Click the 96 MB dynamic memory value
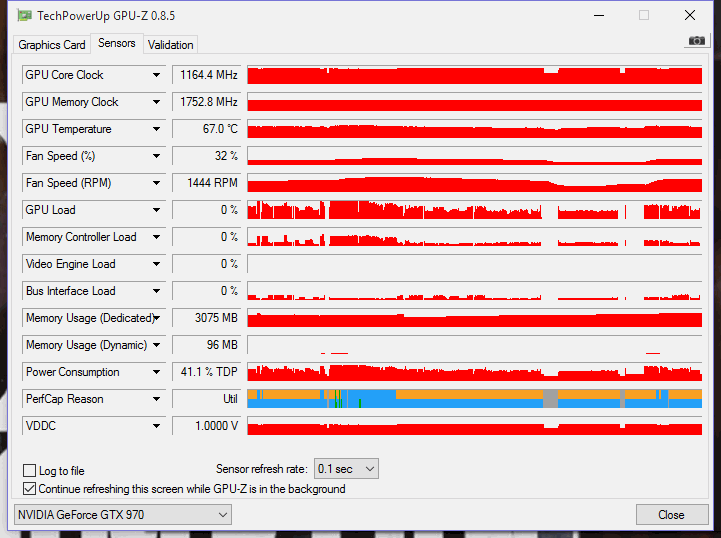 (207, 345)
